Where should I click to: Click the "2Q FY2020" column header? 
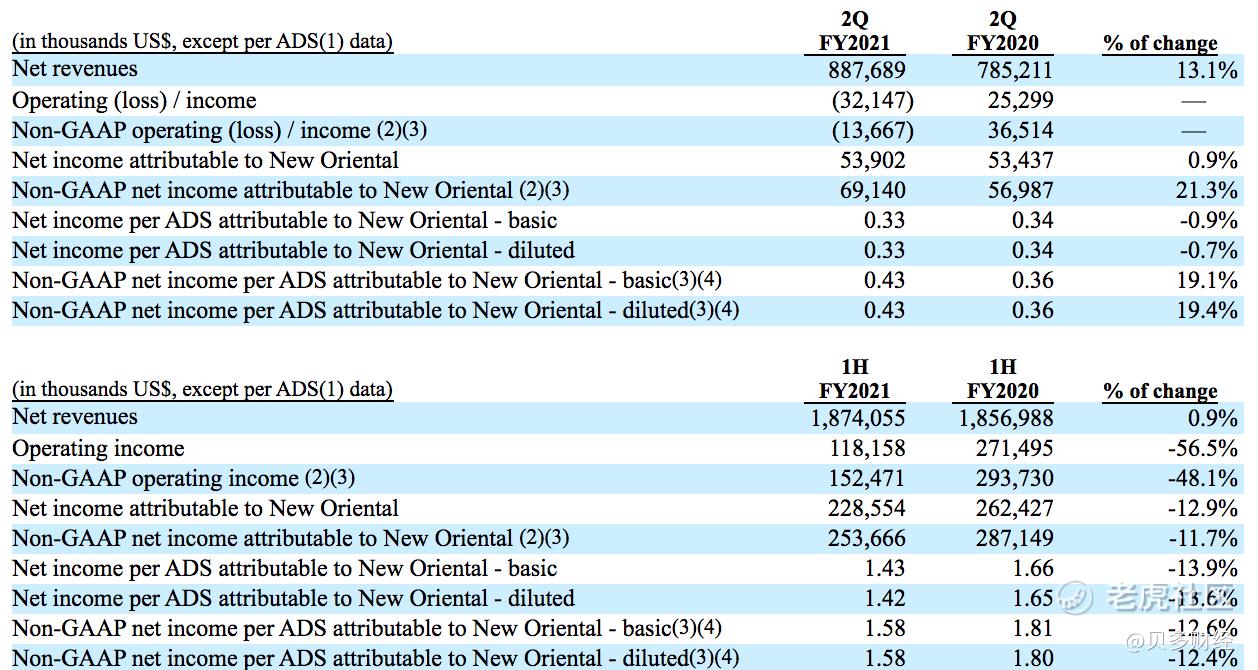pos(1002,31)
